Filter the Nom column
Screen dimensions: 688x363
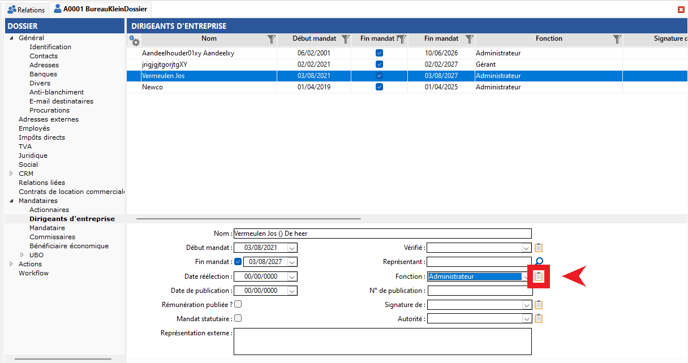(x=271, y=40)
